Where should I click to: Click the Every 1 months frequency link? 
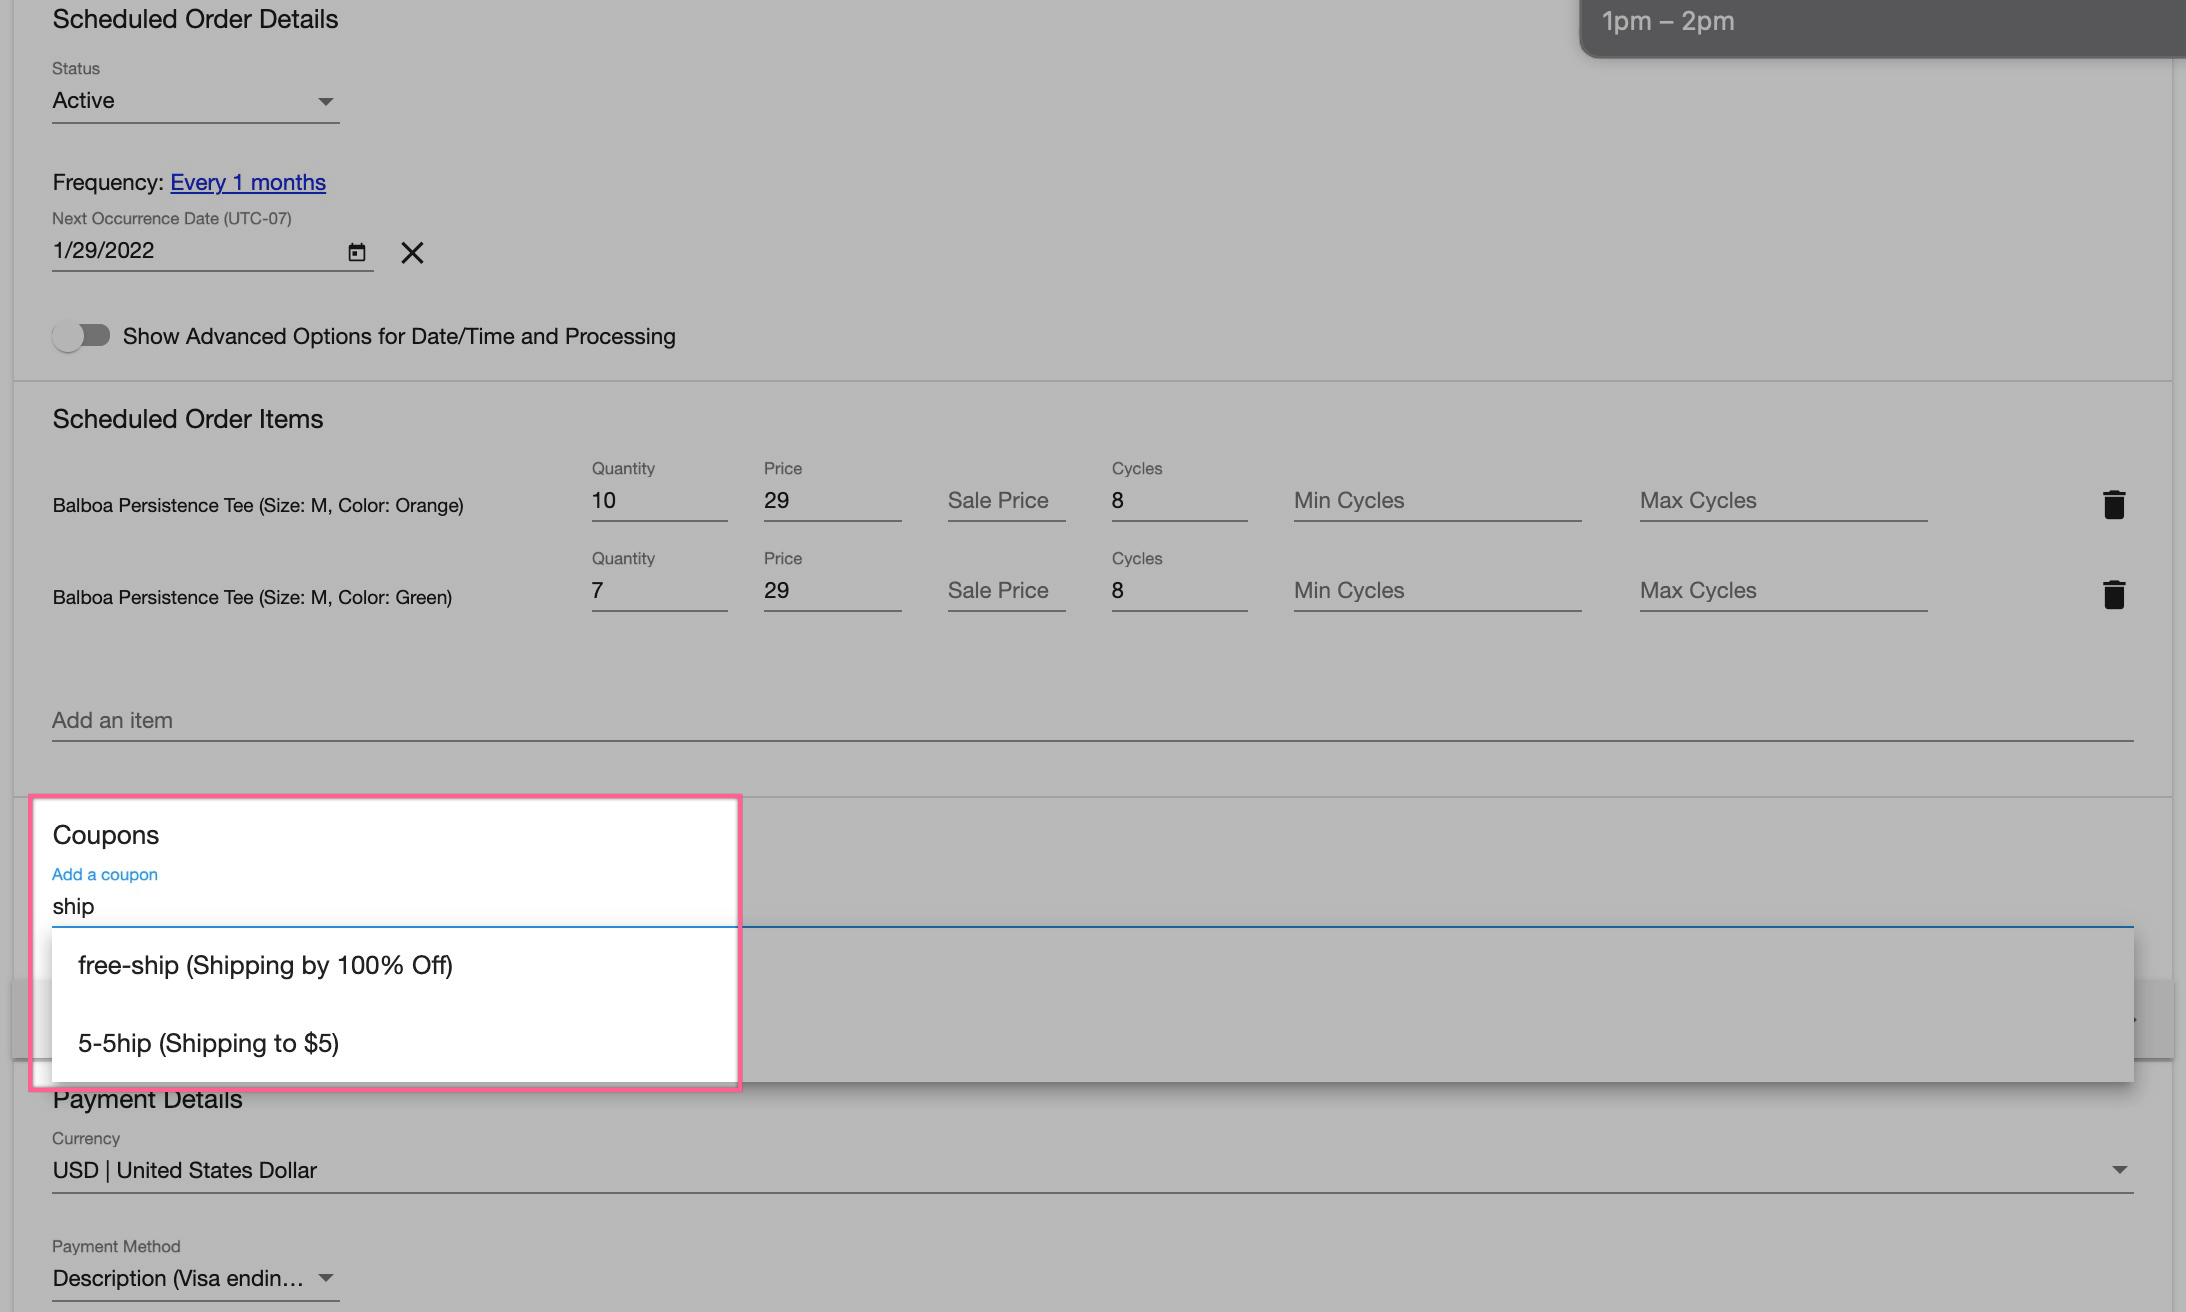click(x=248, y=182)
